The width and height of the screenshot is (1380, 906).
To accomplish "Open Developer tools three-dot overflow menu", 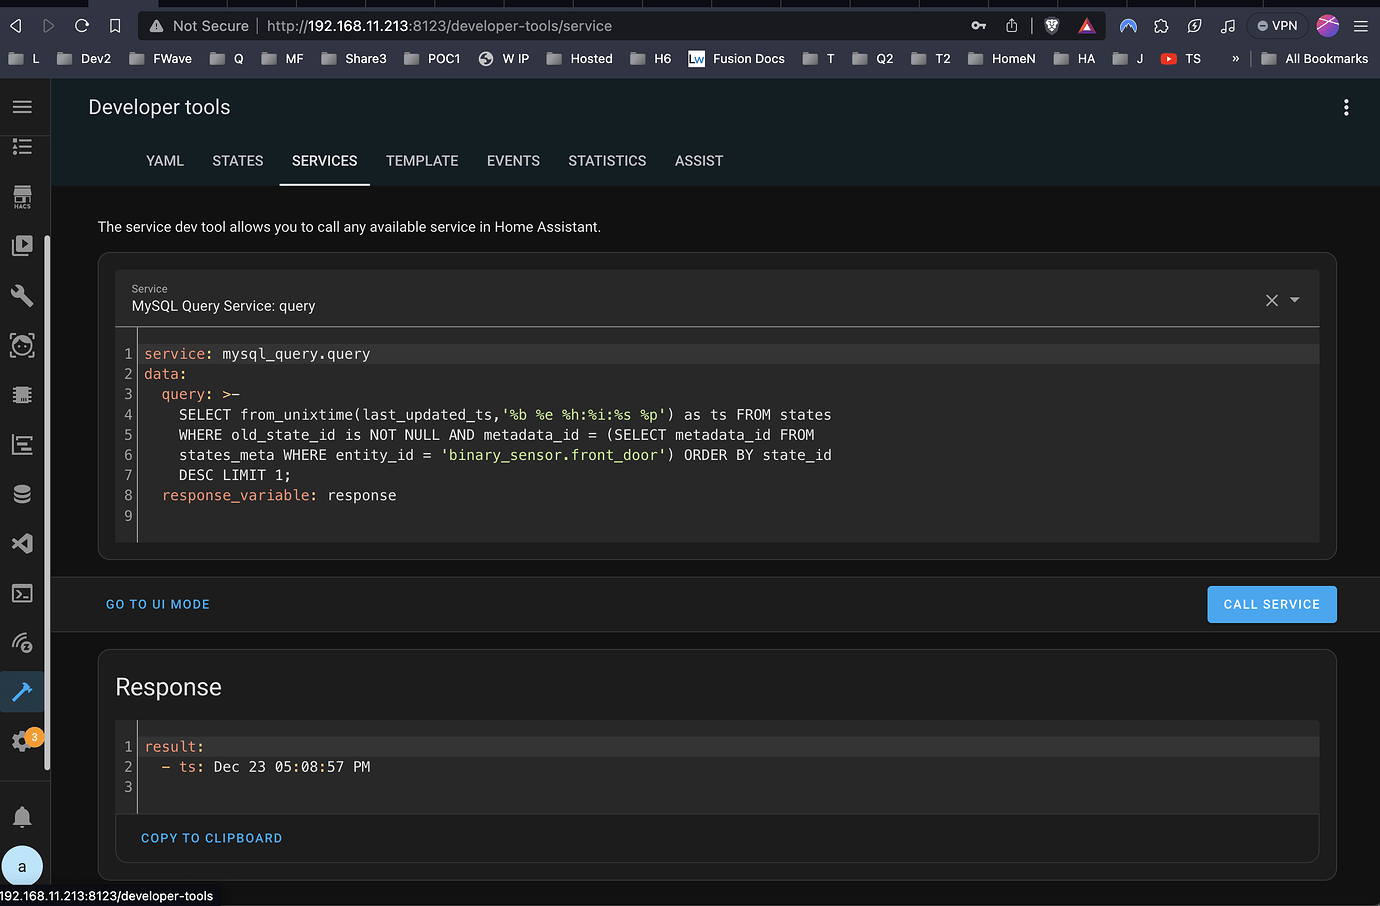I will (1346, 107).
